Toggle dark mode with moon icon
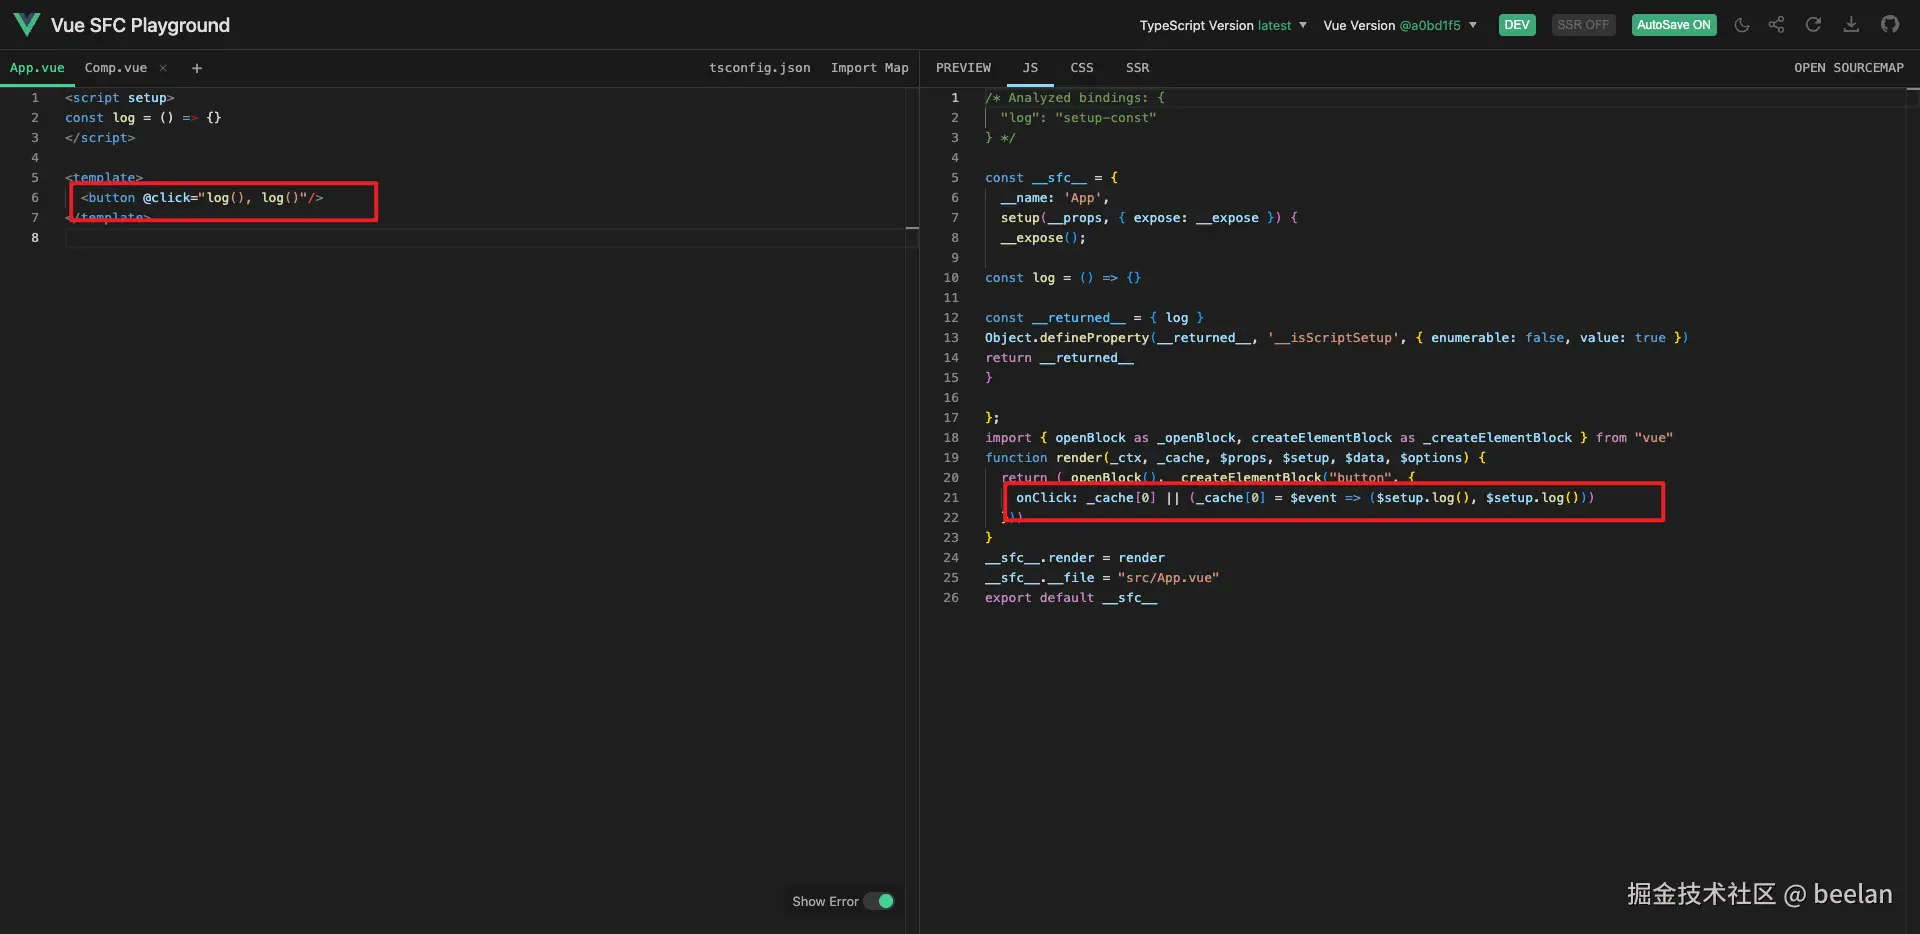The height and width of the screenshot is (934, 1920). click(x=1741, y=25)
